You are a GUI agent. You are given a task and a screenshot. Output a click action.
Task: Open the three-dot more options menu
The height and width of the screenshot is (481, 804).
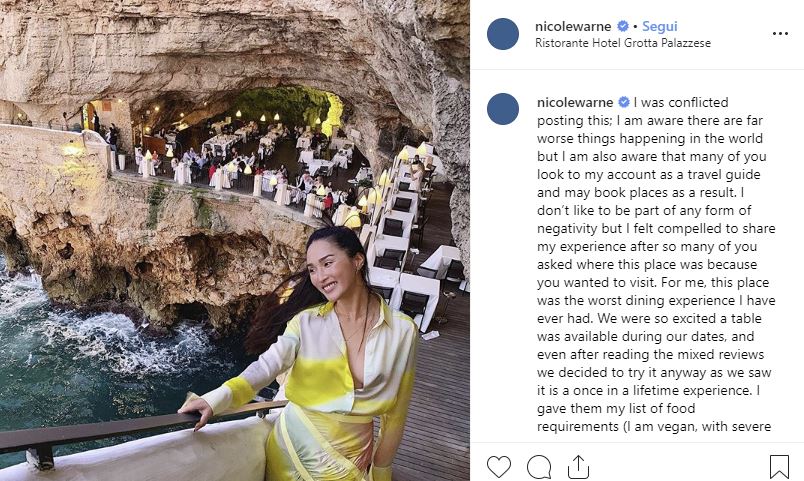click(x=780, y=34)
